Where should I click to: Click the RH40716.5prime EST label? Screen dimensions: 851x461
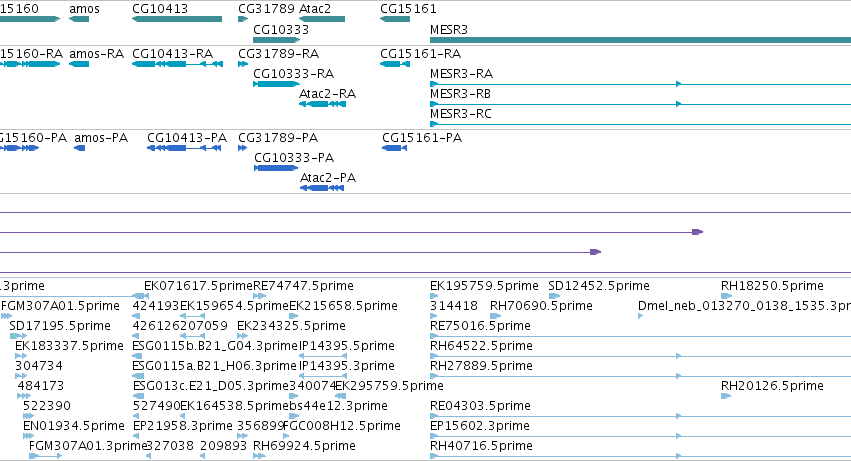(481, 446)
